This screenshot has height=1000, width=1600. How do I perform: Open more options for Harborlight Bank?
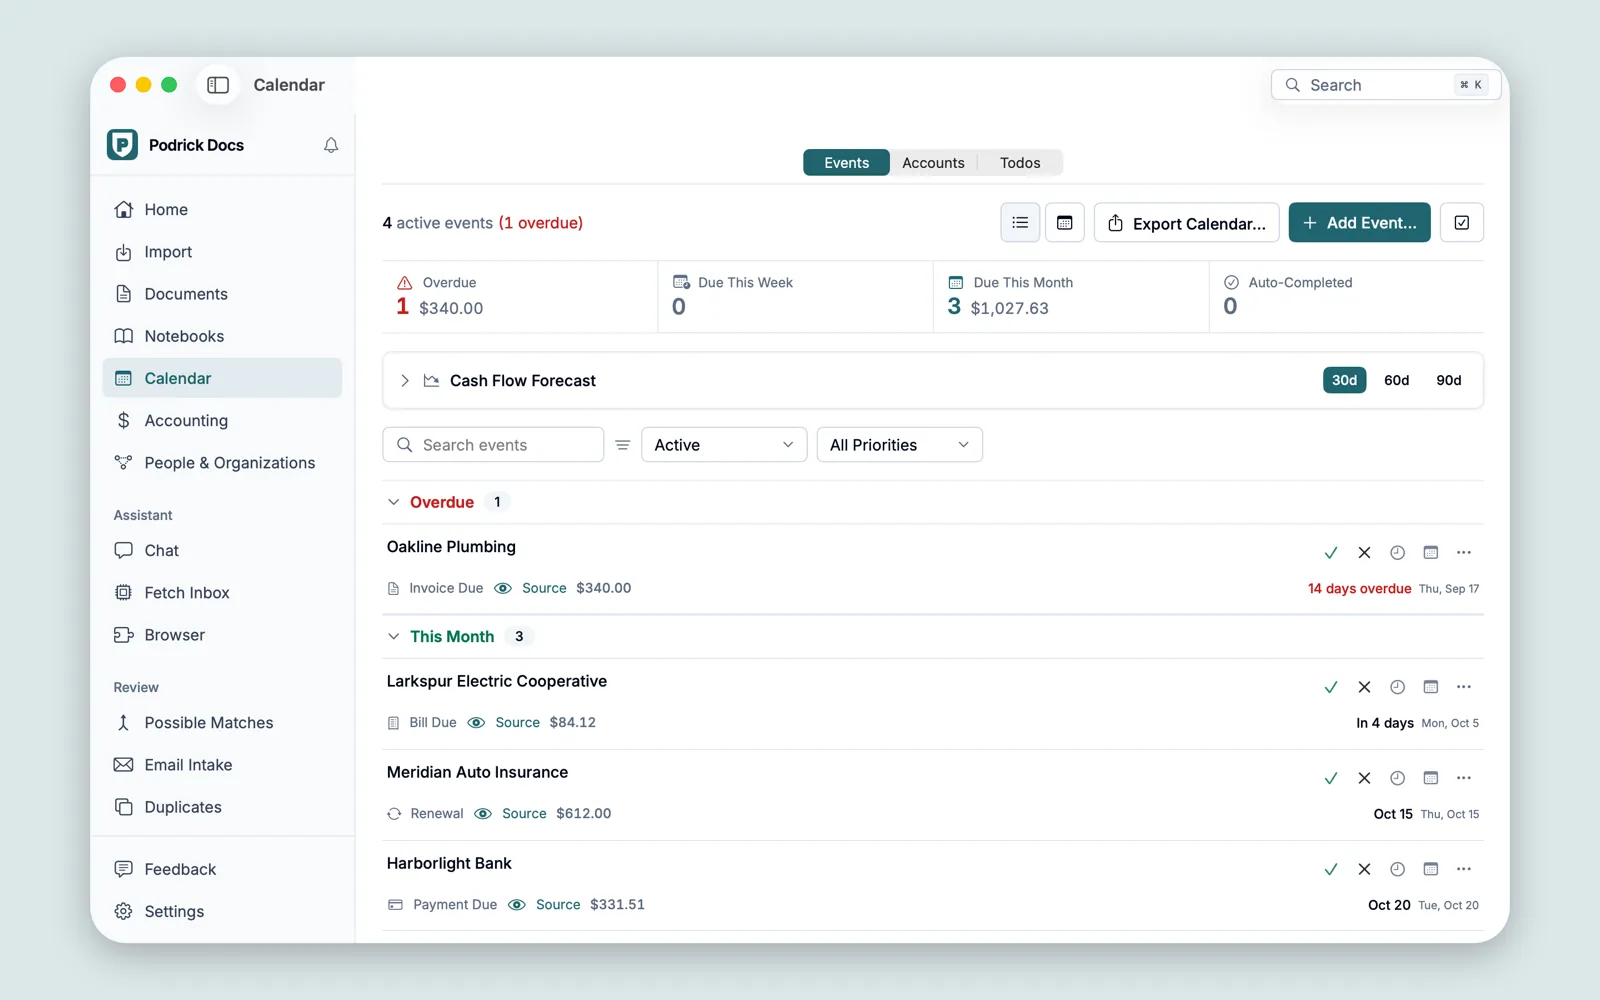point(1464,869)
